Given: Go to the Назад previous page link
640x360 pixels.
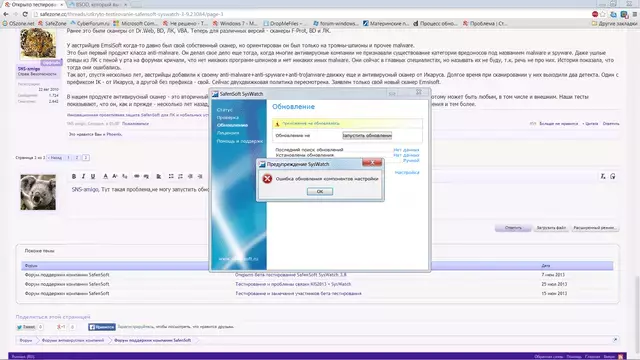Looking at the screenshot, I should 55,158.
